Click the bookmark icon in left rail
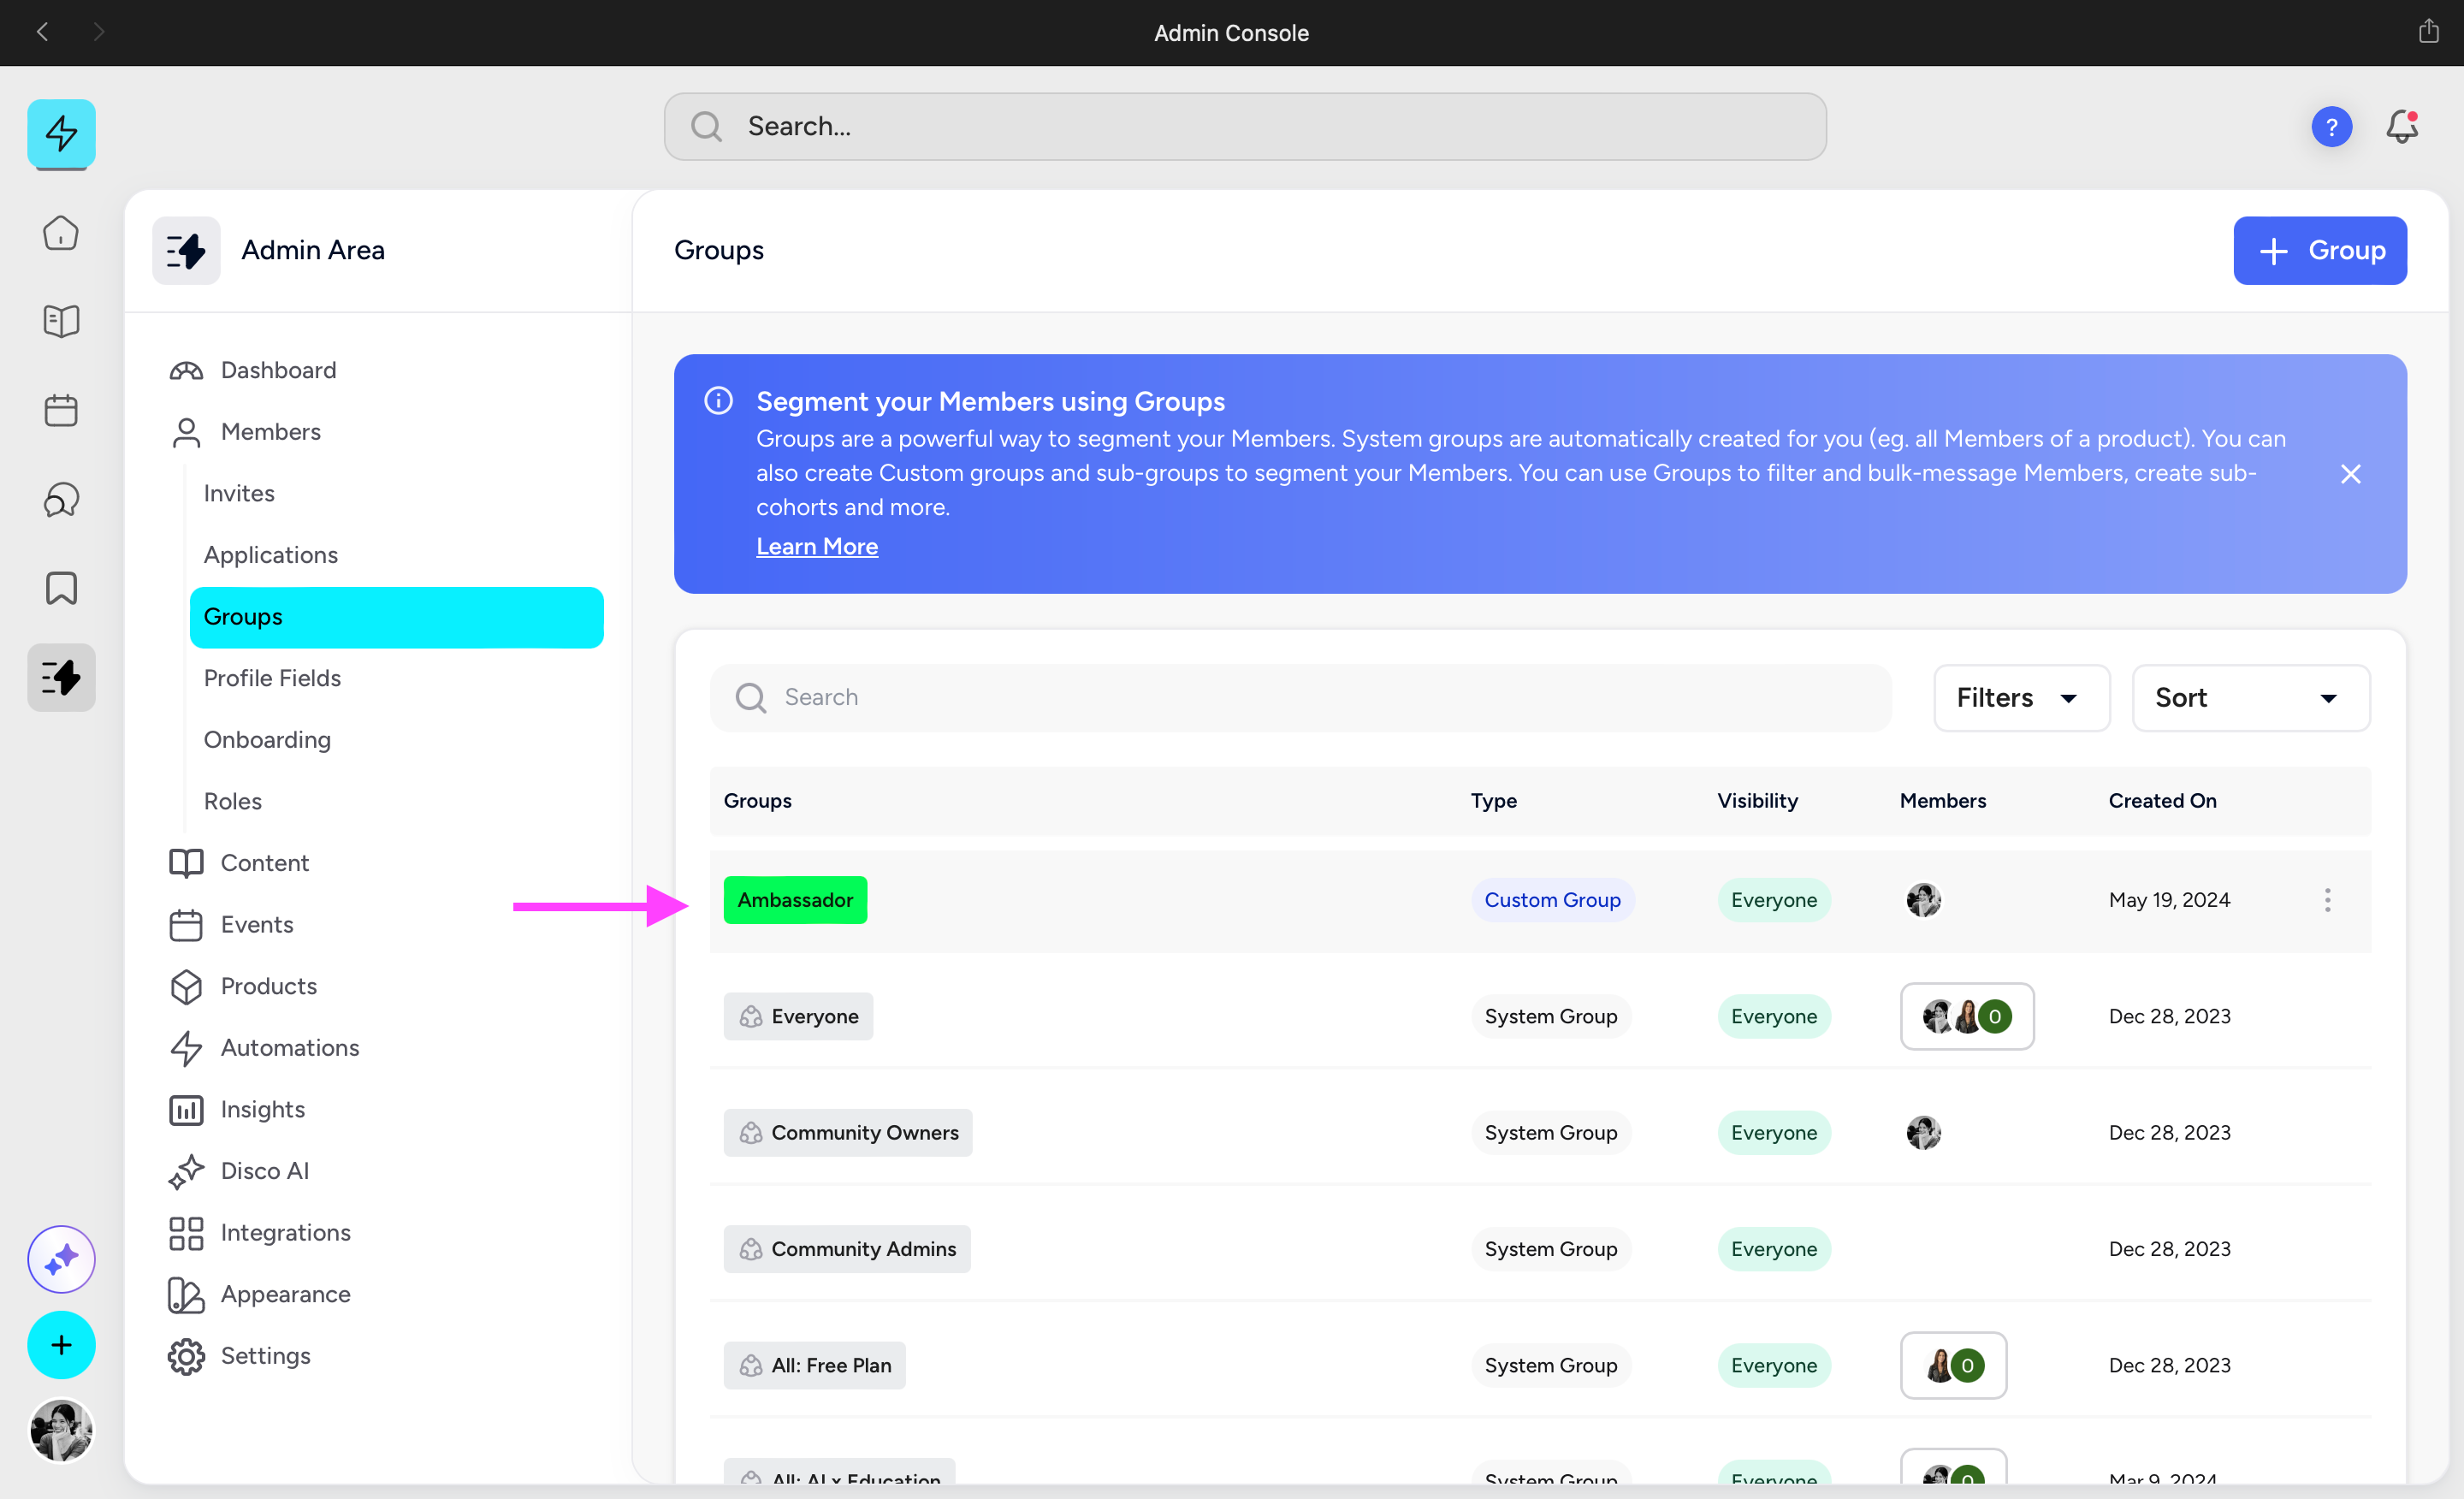 point(61,588)
